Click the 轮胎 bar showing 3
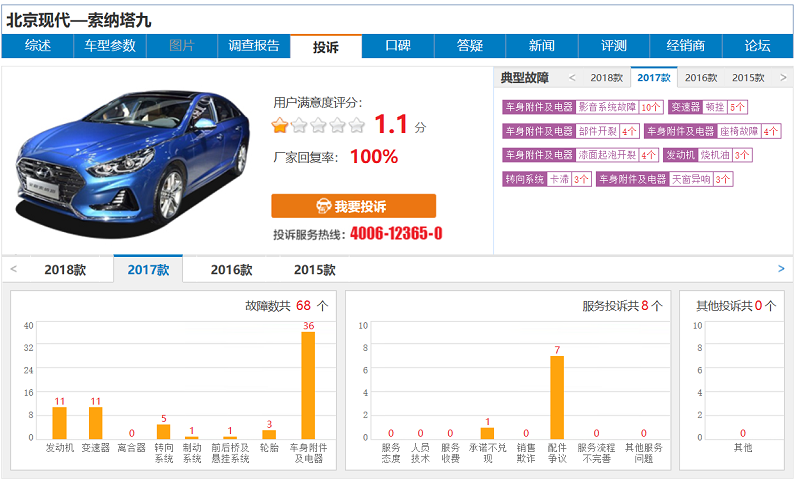 tap(269, 435)
